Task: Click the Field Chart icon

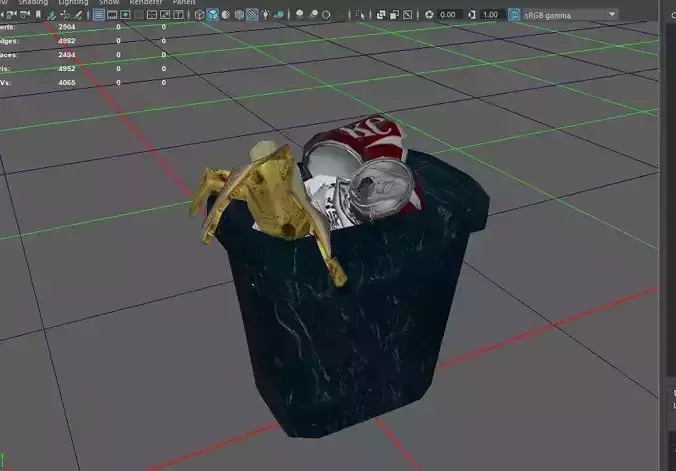Action: tap(152, 15)
